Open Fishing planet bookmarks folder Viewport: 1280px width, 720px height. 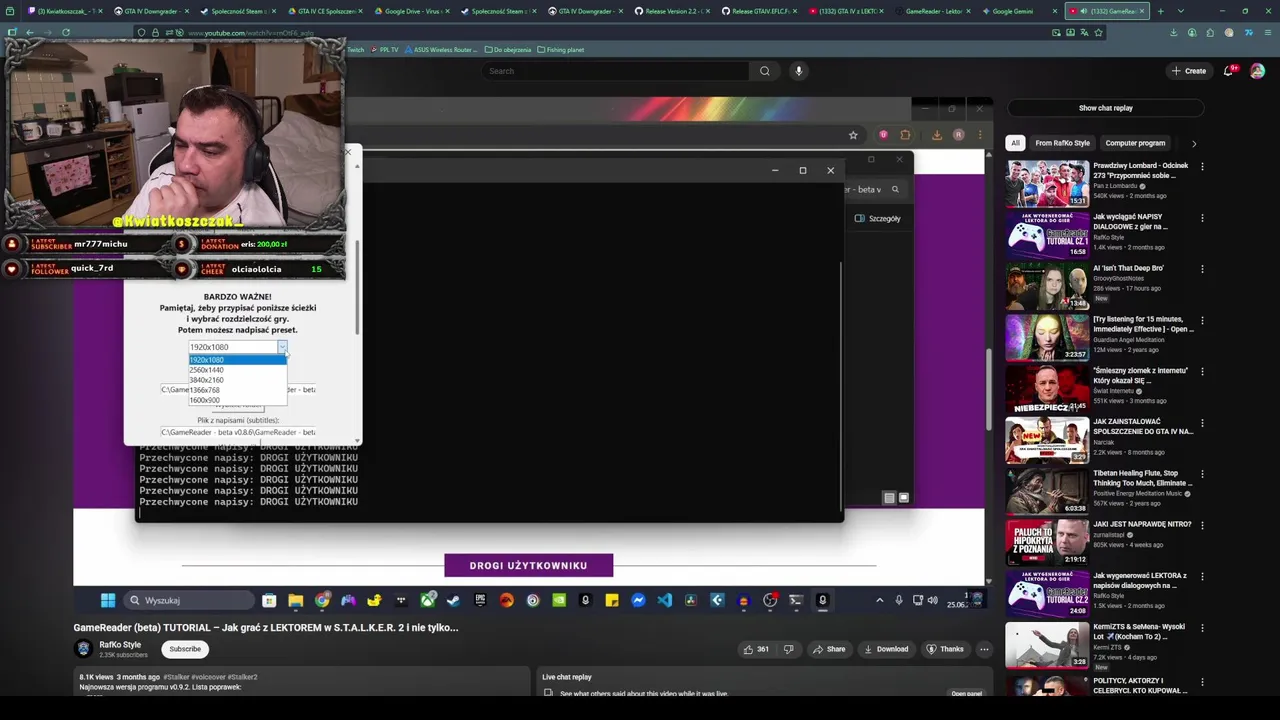point(561,50)
